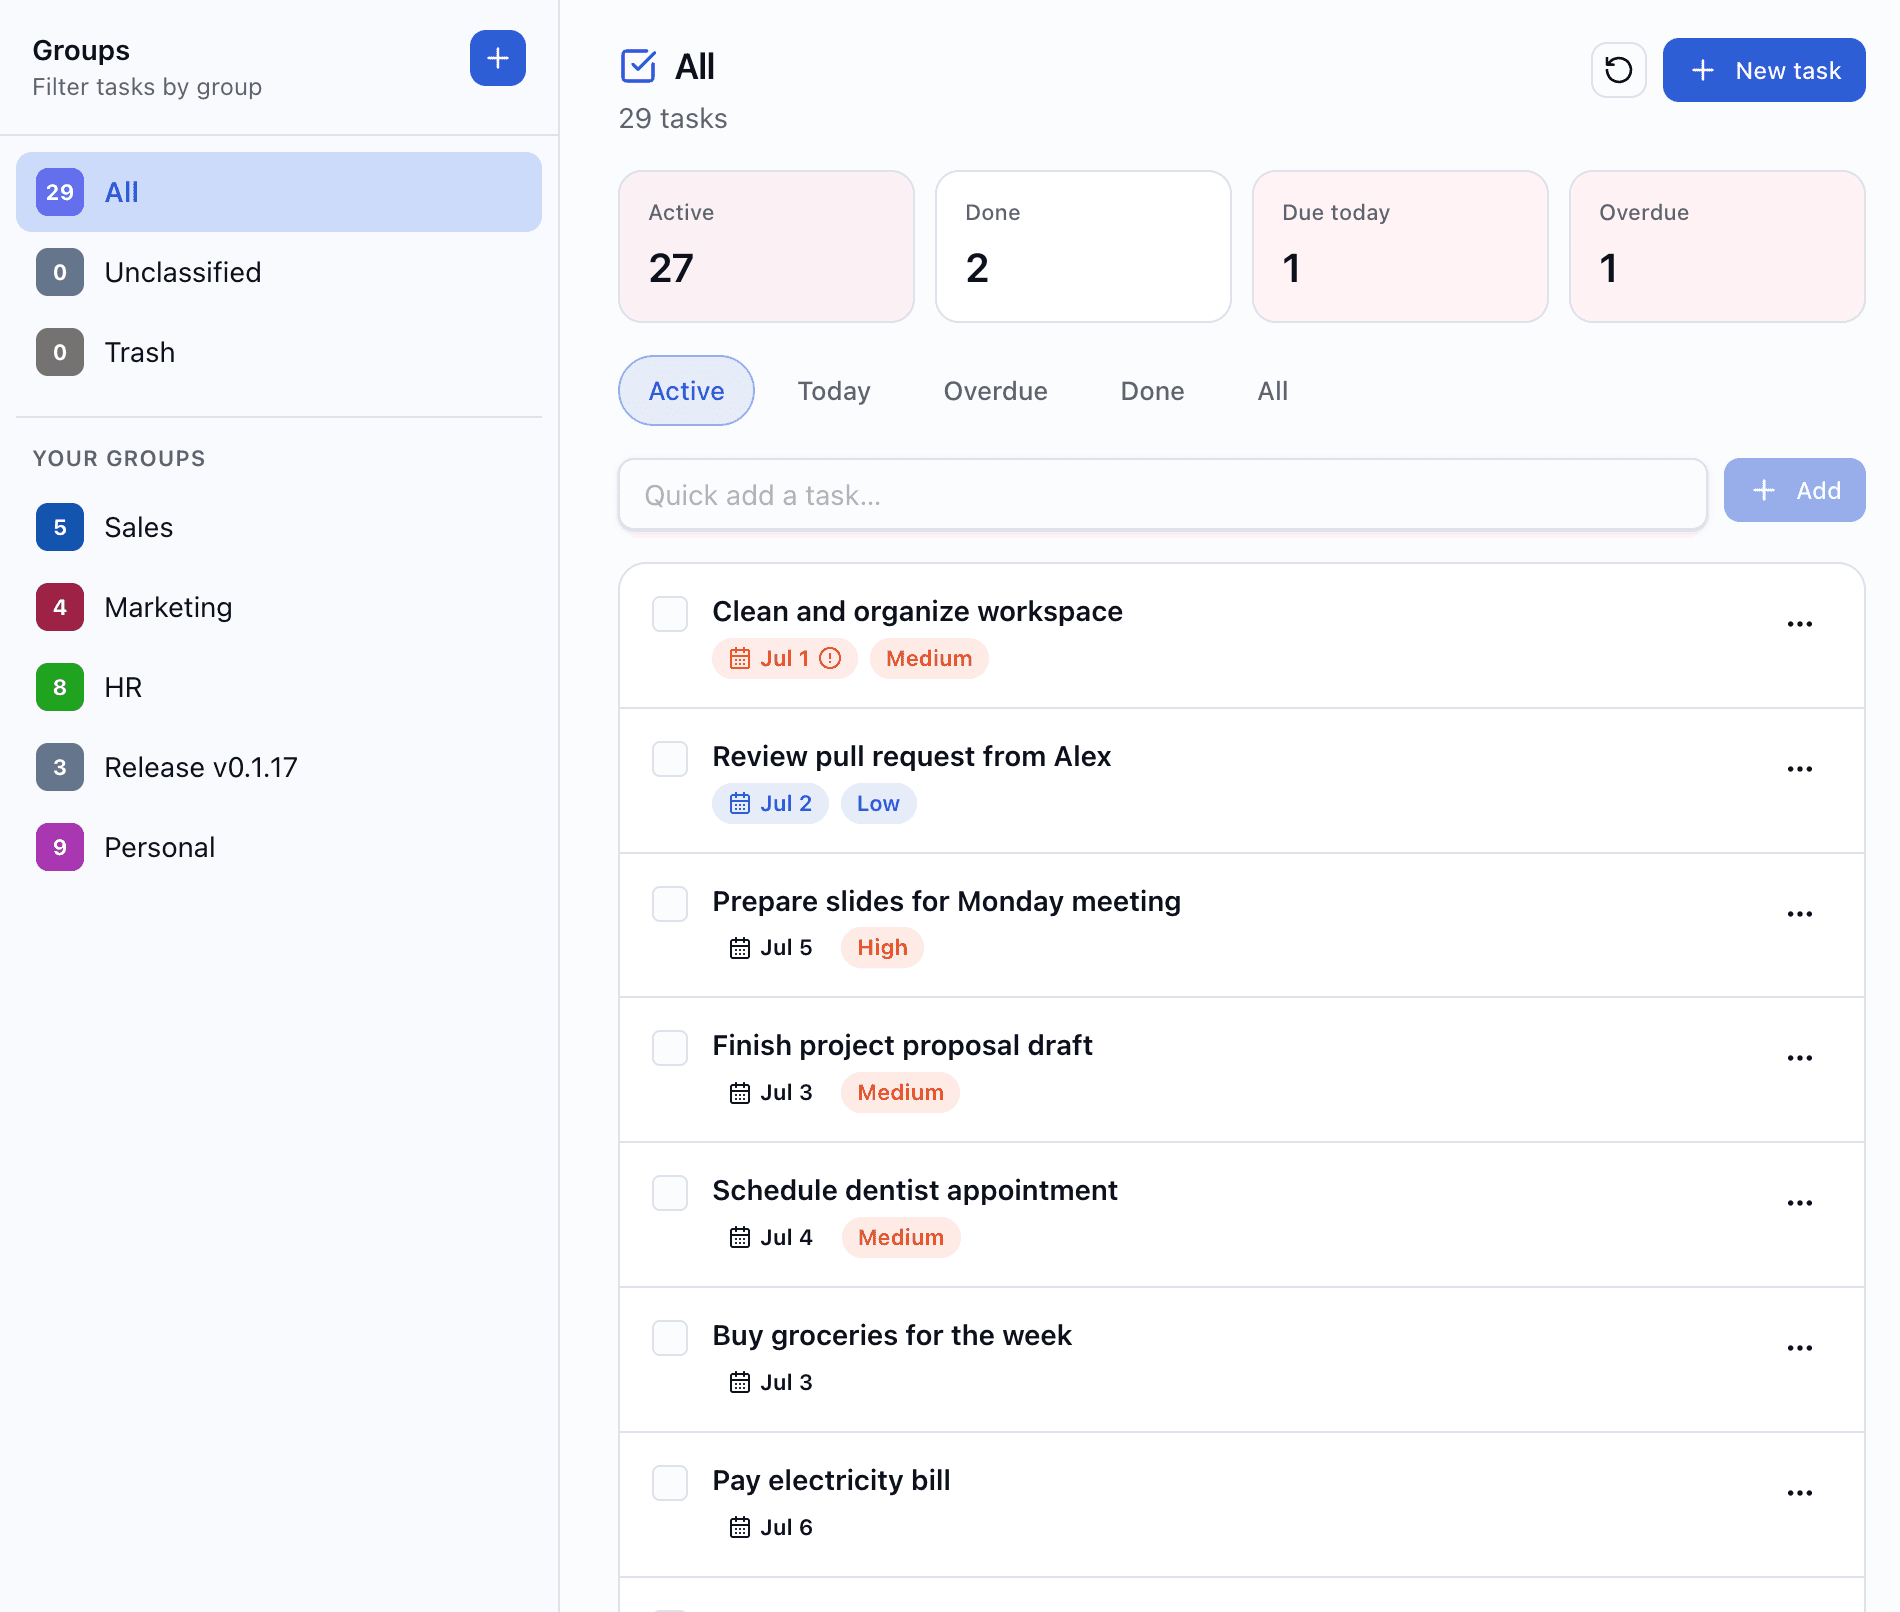Image resolution: width=1900 pixels, height=1612 pixels.
Task: Click Low priority tag on Review pull request
Action: [878, 803]
